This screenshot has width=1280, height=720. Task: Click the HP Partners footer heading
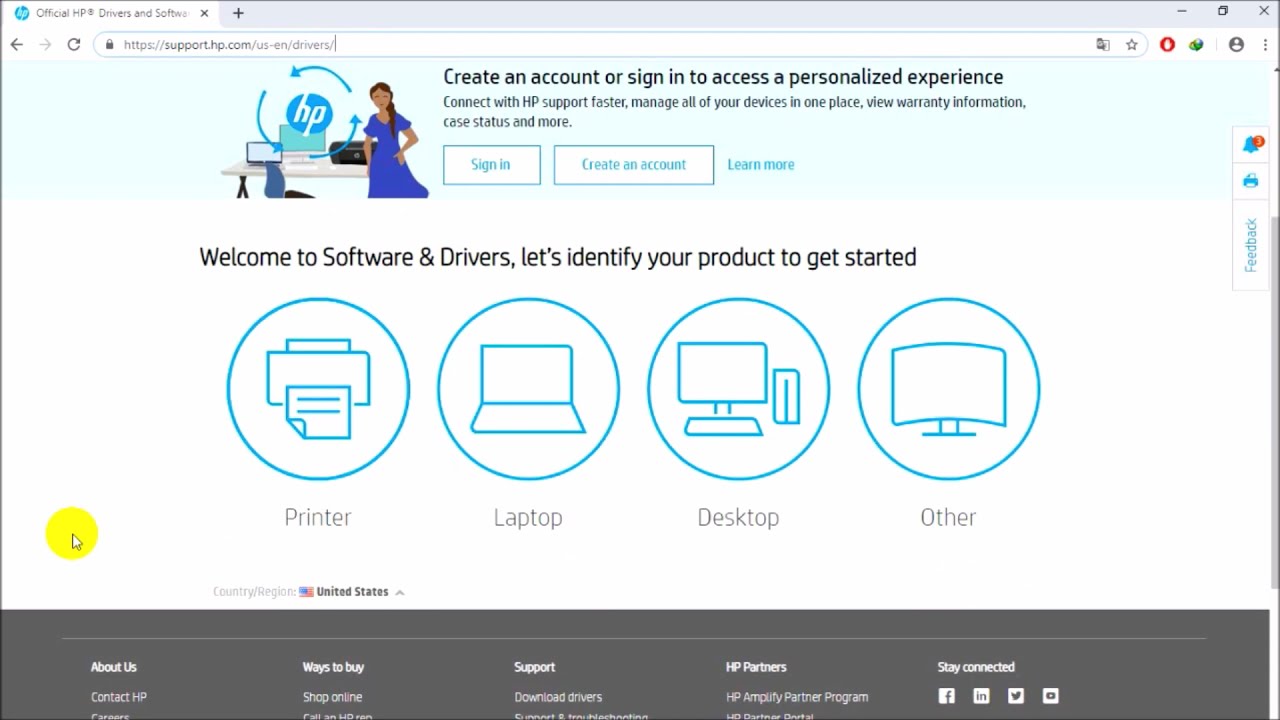coord(756,667)
